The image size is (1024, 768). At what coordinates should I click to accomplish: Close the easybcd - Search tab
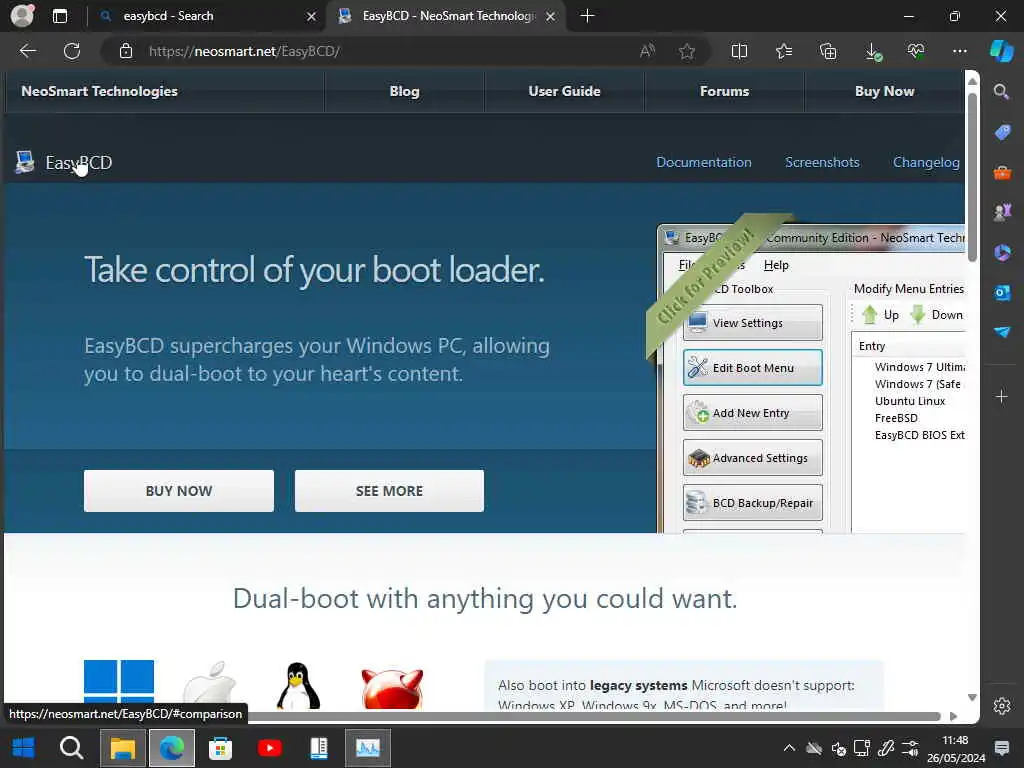tap(312, 16)
